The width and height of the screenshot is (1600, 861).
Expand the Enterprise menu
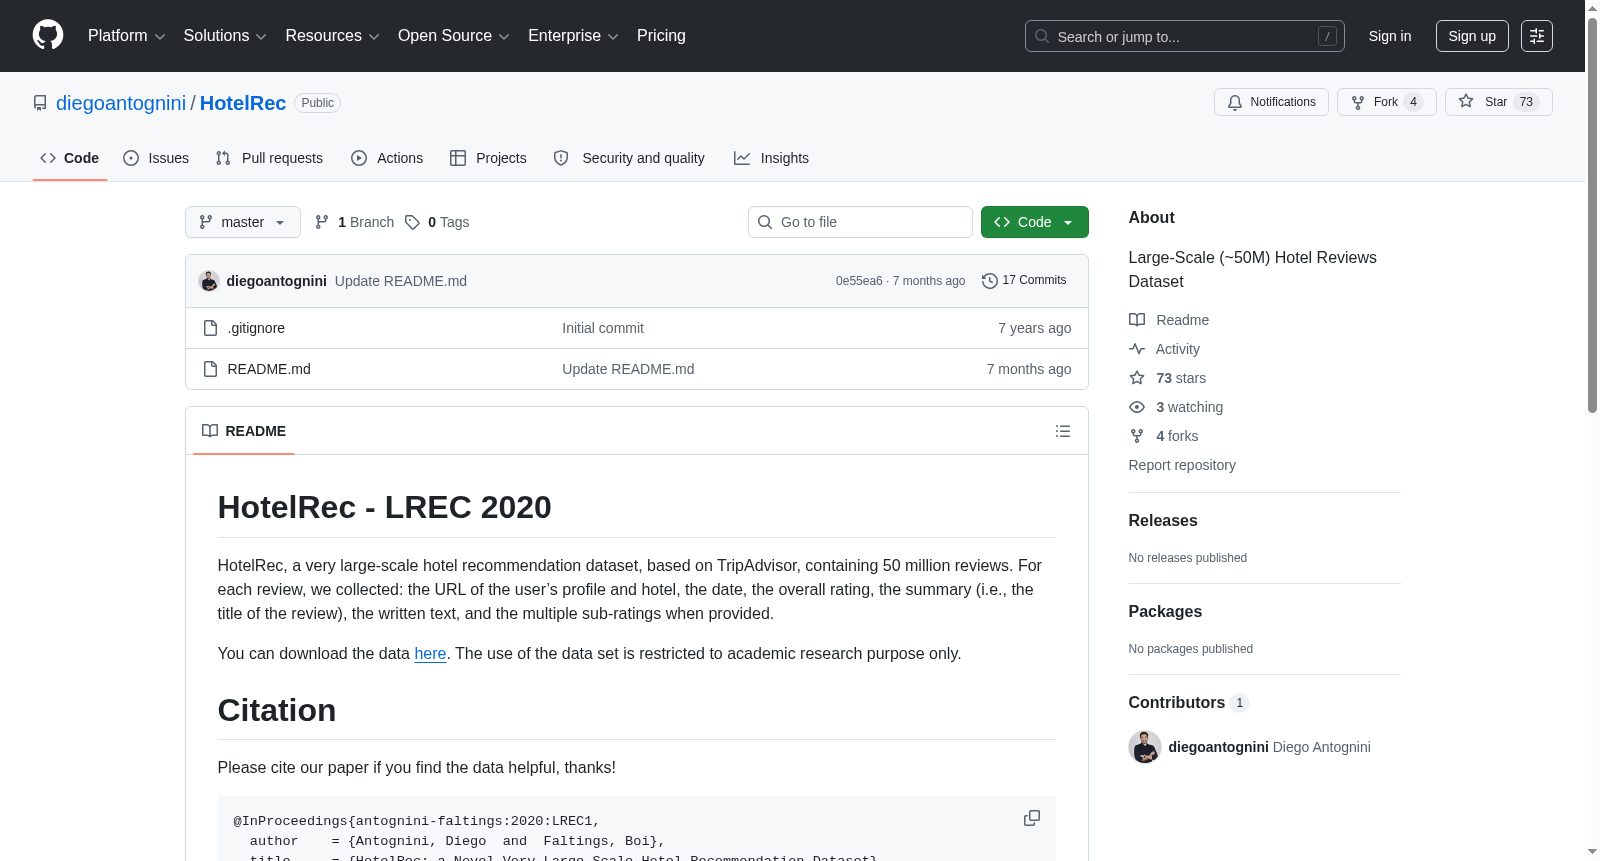click(573, 36)
